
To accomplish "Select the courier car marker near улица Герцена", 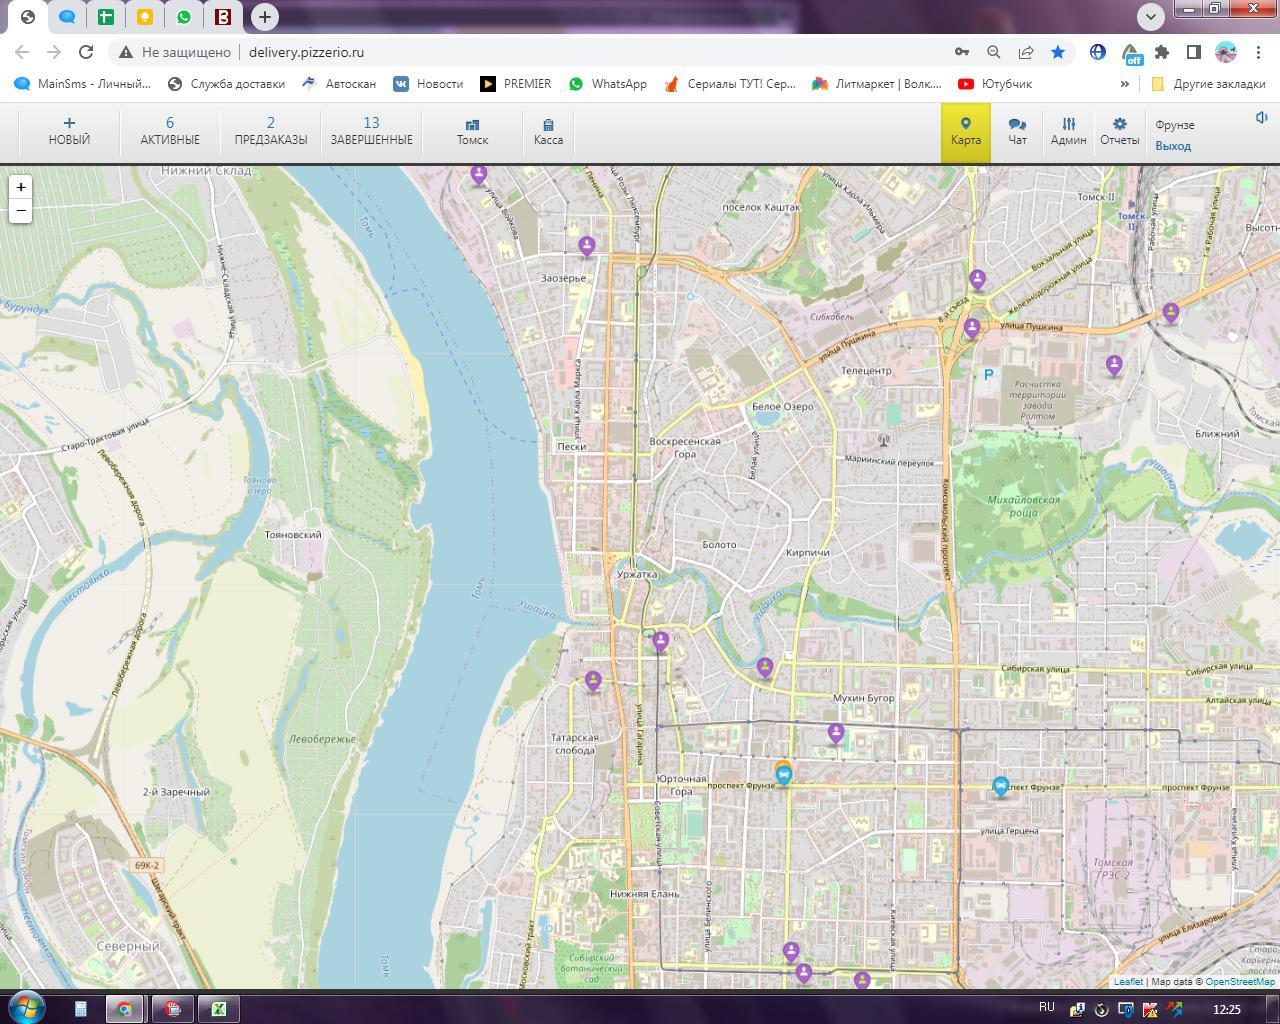I will 1000,787.
